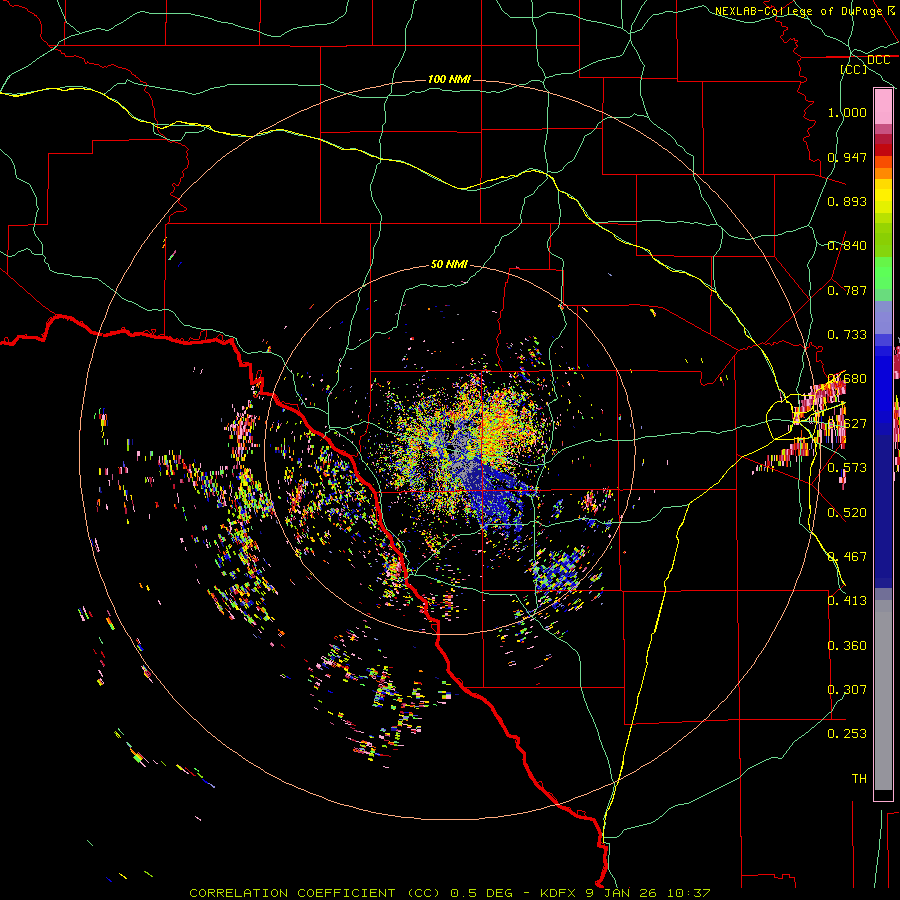This screenshot has width=900, height=900.
Task: Click the DCC label above the legend
Action: [x=878, y=60]
